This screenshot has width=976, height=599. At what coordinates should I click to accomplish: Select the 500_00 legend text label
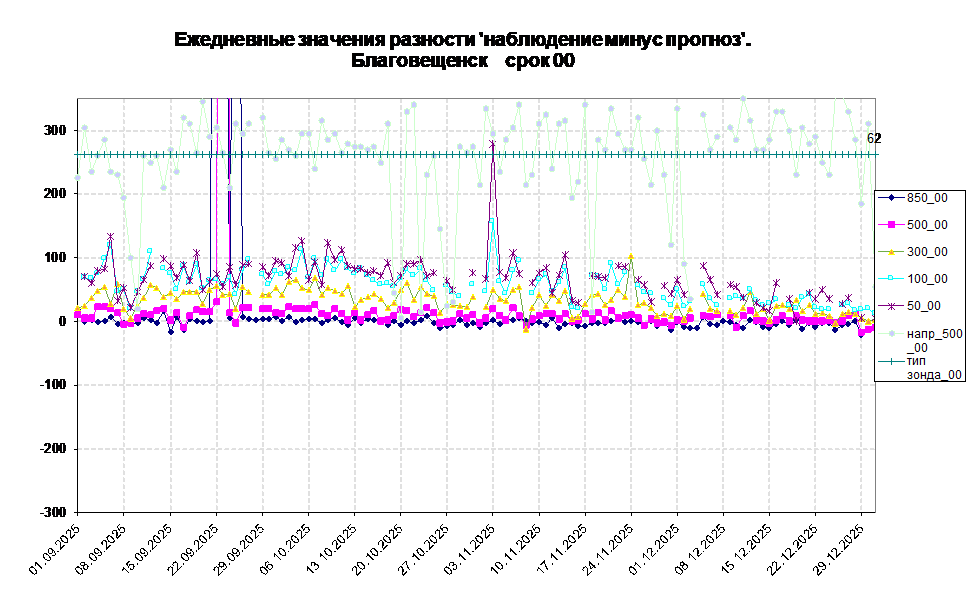tap(927, 225)
